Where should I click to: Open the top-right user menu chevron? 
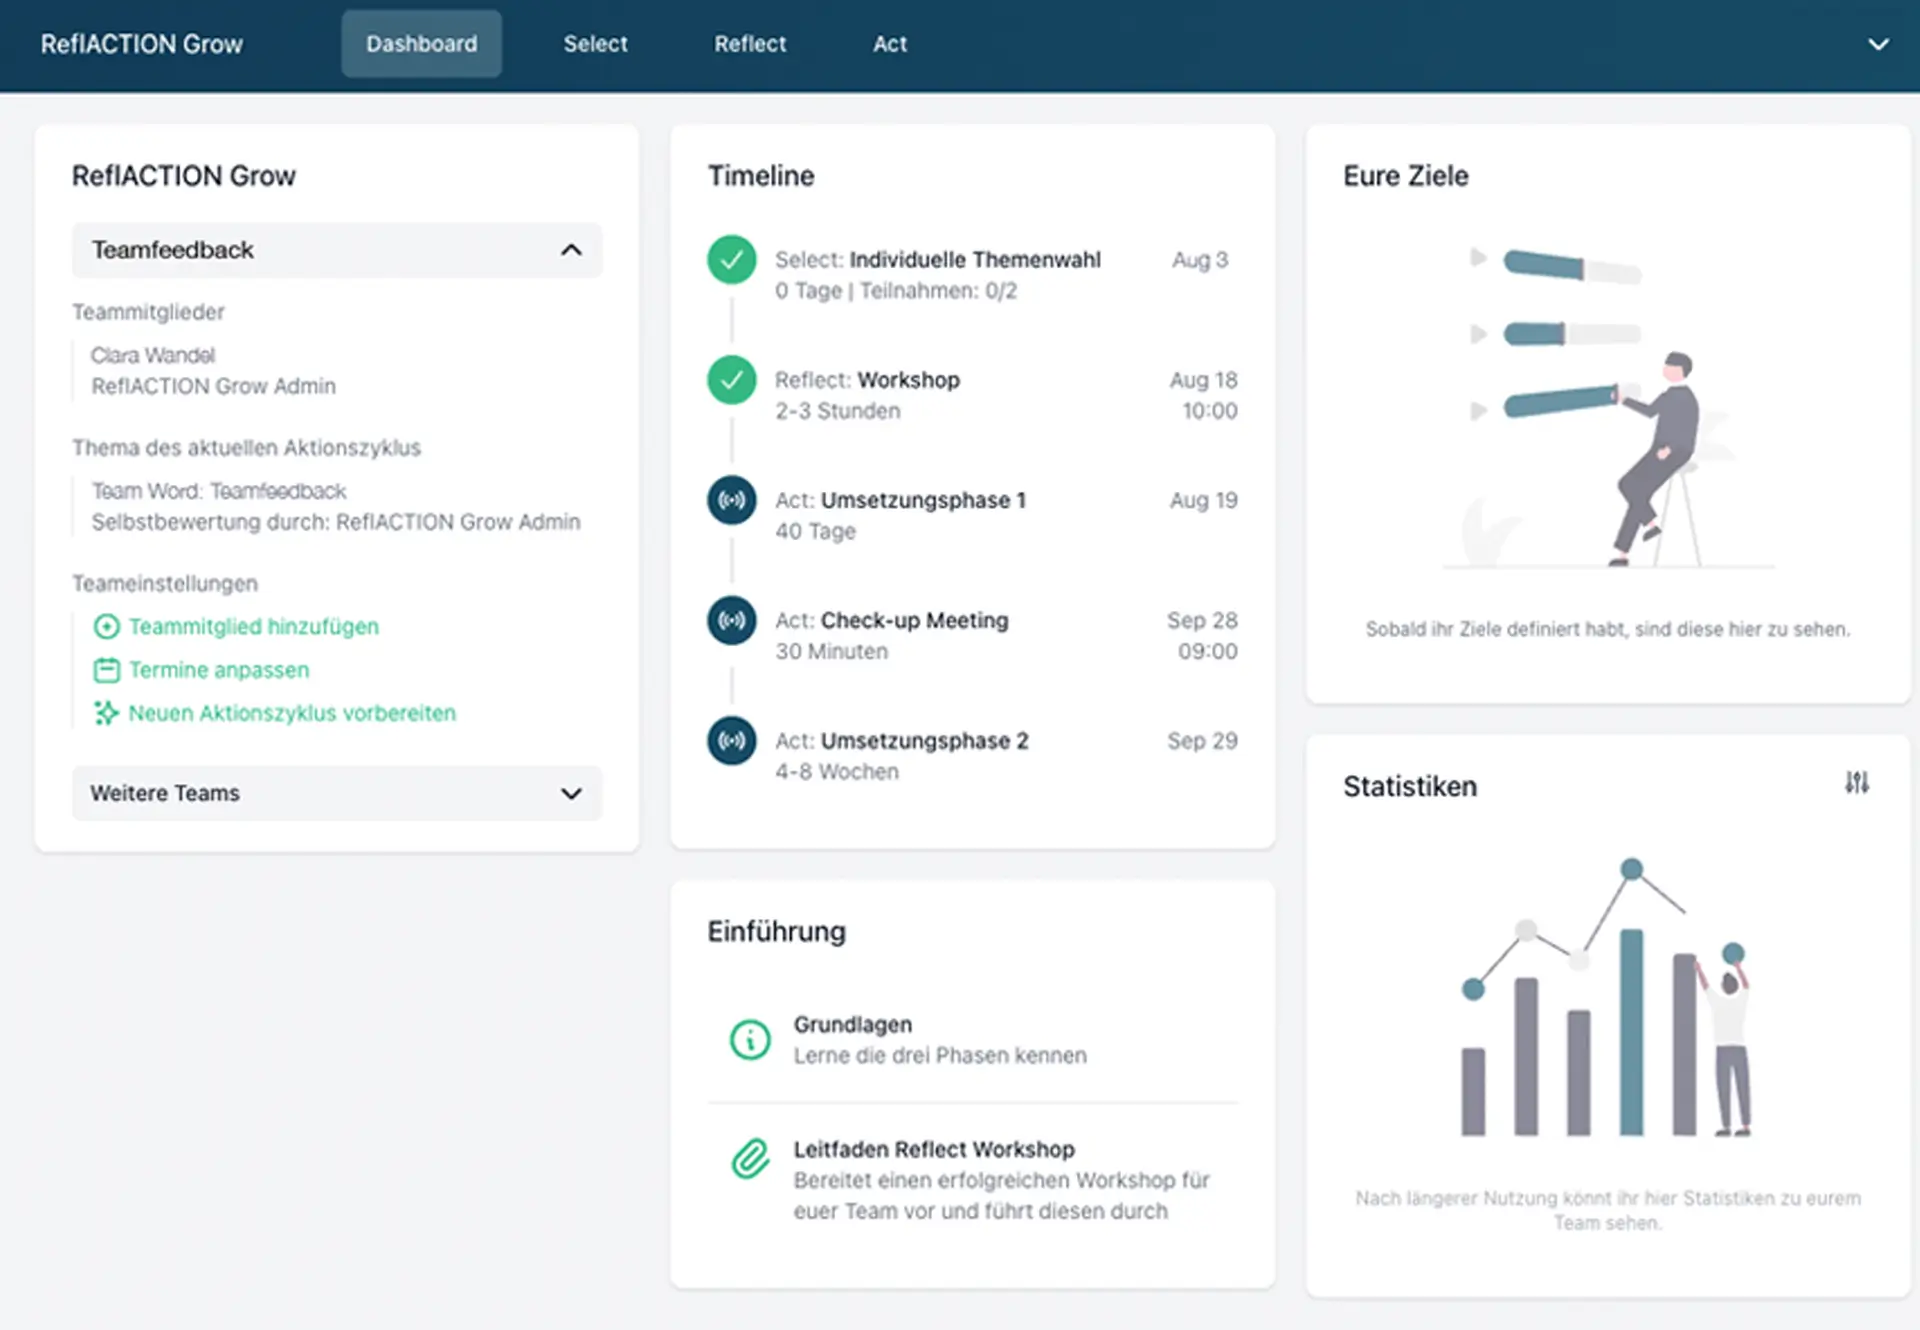(1878, 44)
